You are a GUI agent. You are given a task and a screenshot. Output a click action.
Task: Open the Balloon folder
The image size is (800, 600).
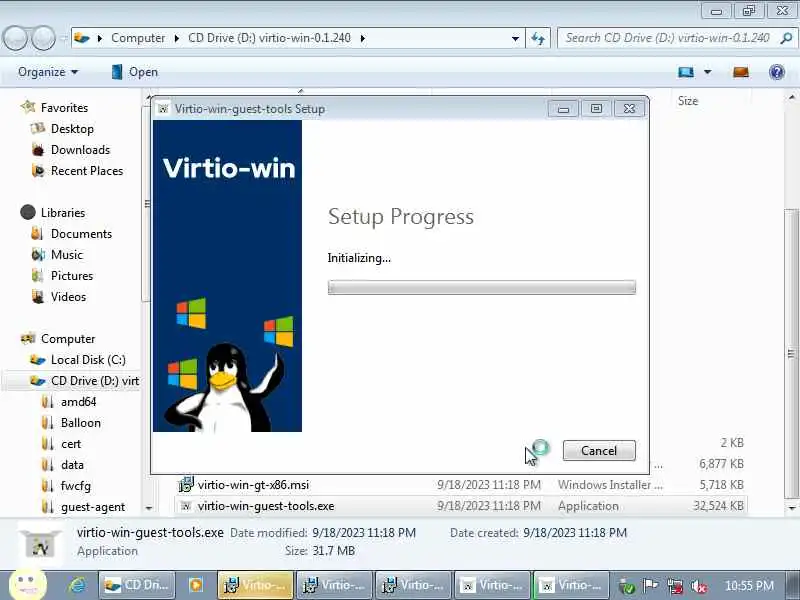tap(81, 422)
